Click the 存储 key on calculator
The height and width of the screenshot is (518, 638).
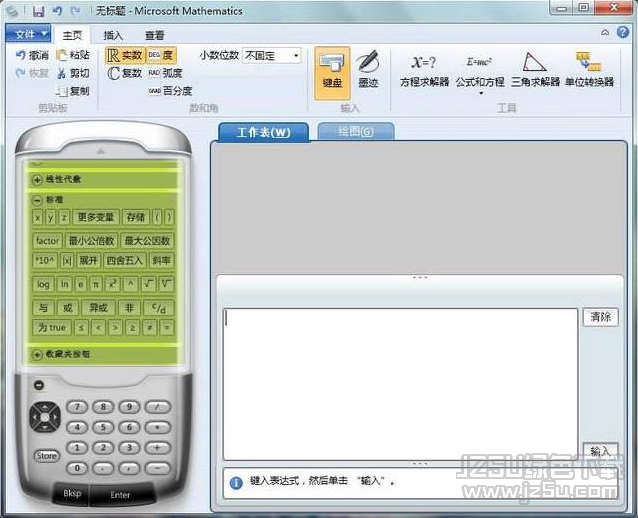point(135,217)
